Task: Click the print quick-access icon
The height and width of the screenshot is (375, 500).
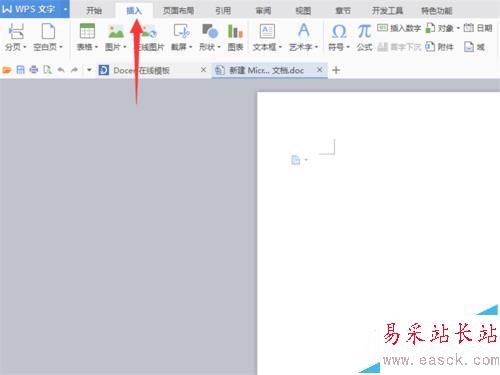Action: click(34, 70)
